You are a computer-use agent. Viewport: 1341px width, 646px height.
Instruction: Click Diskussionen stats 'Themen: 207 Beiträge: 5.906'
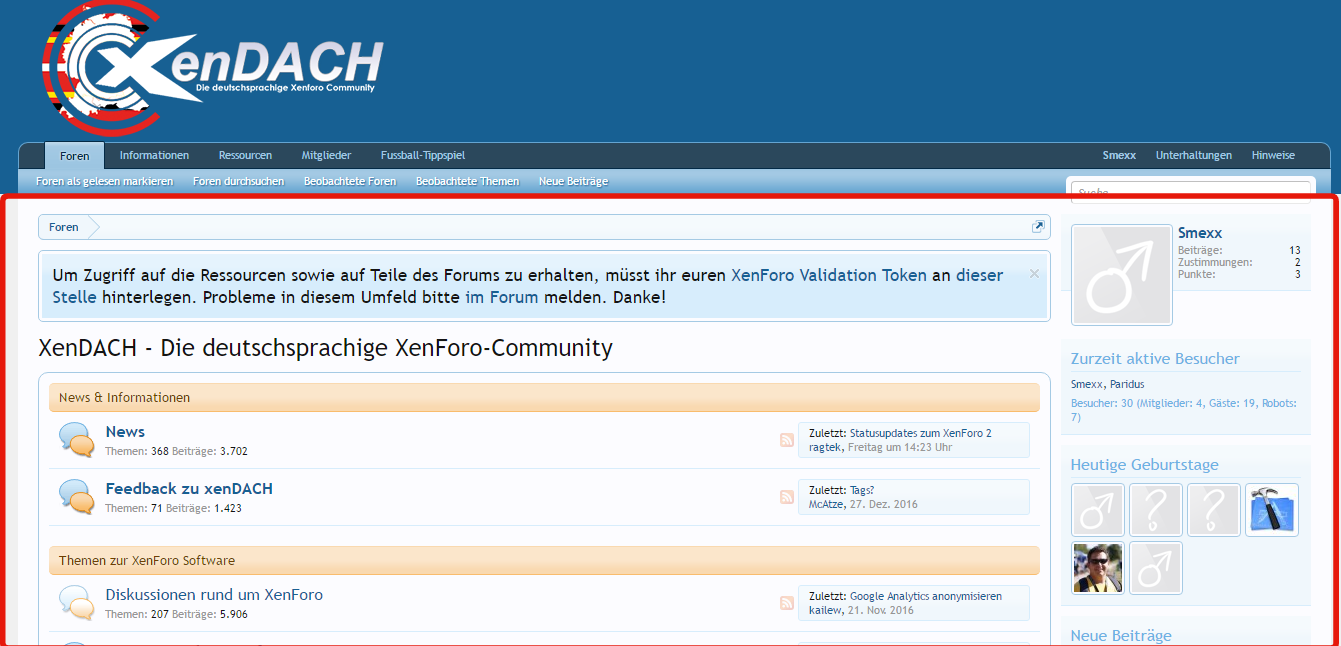coord(177,614)
